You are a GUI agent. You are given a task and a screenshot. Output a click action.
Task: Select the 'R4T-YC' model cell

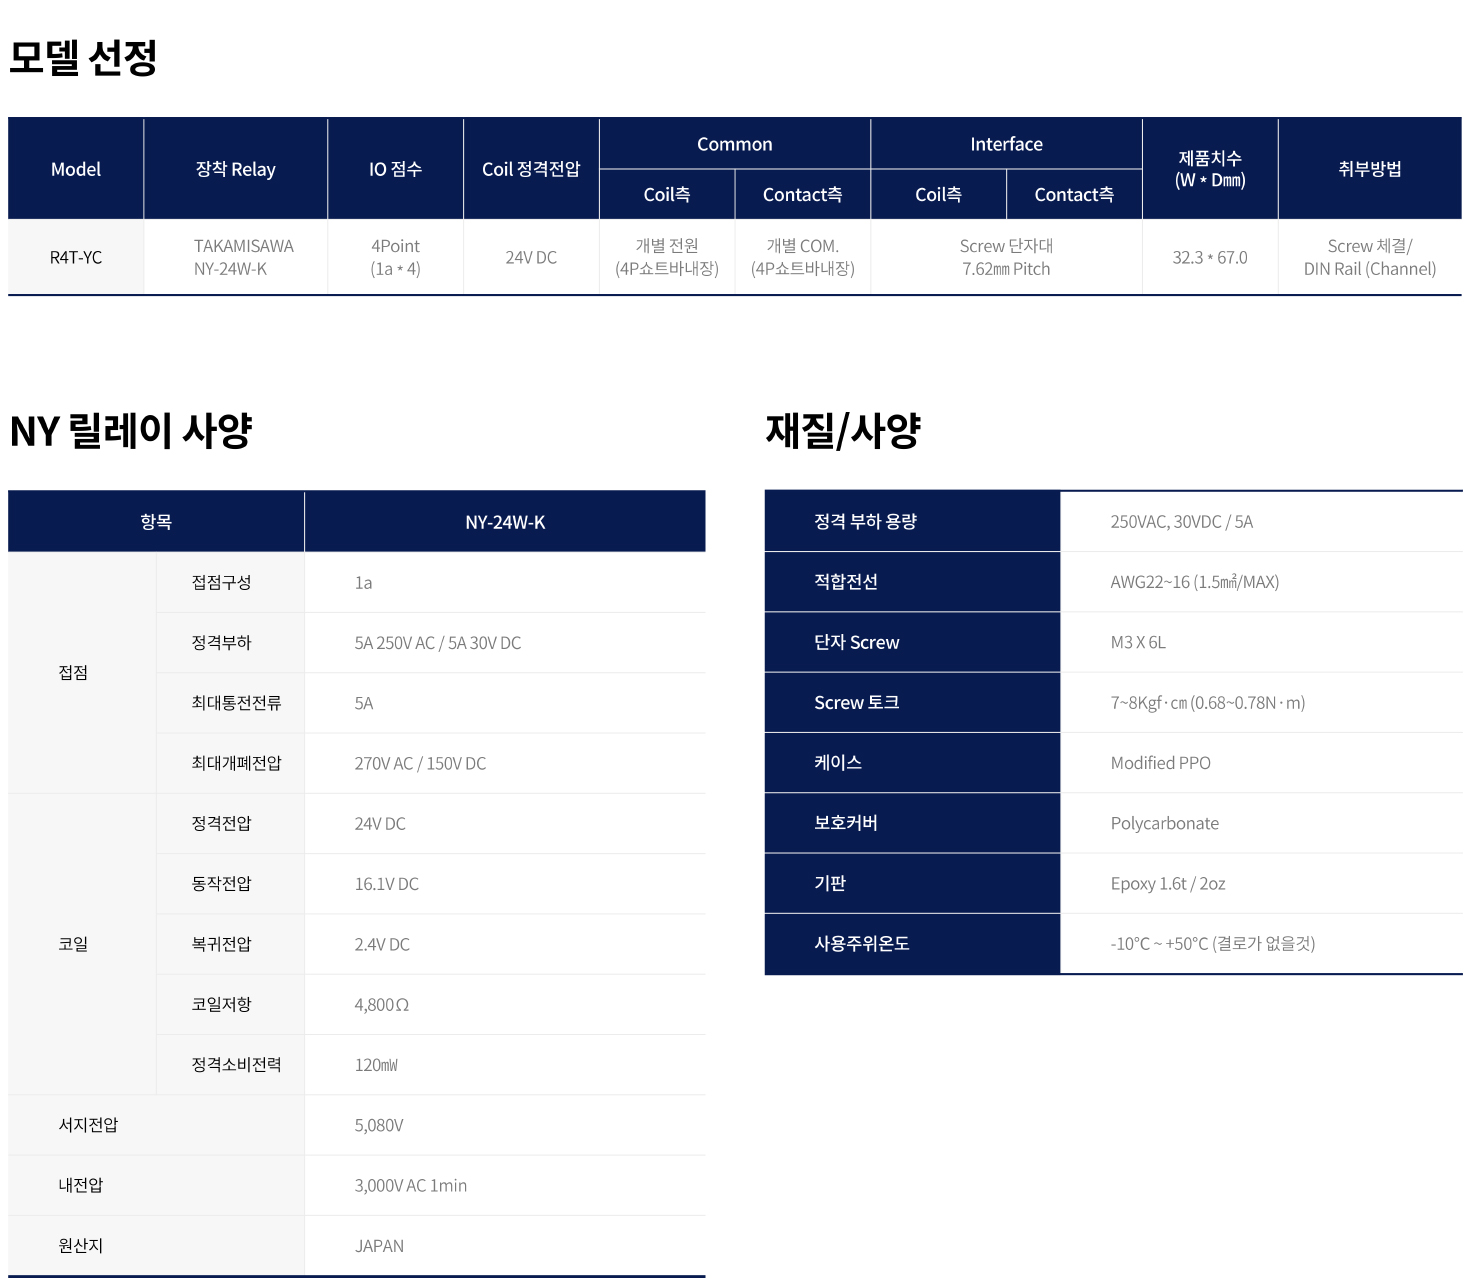point(76,257)
